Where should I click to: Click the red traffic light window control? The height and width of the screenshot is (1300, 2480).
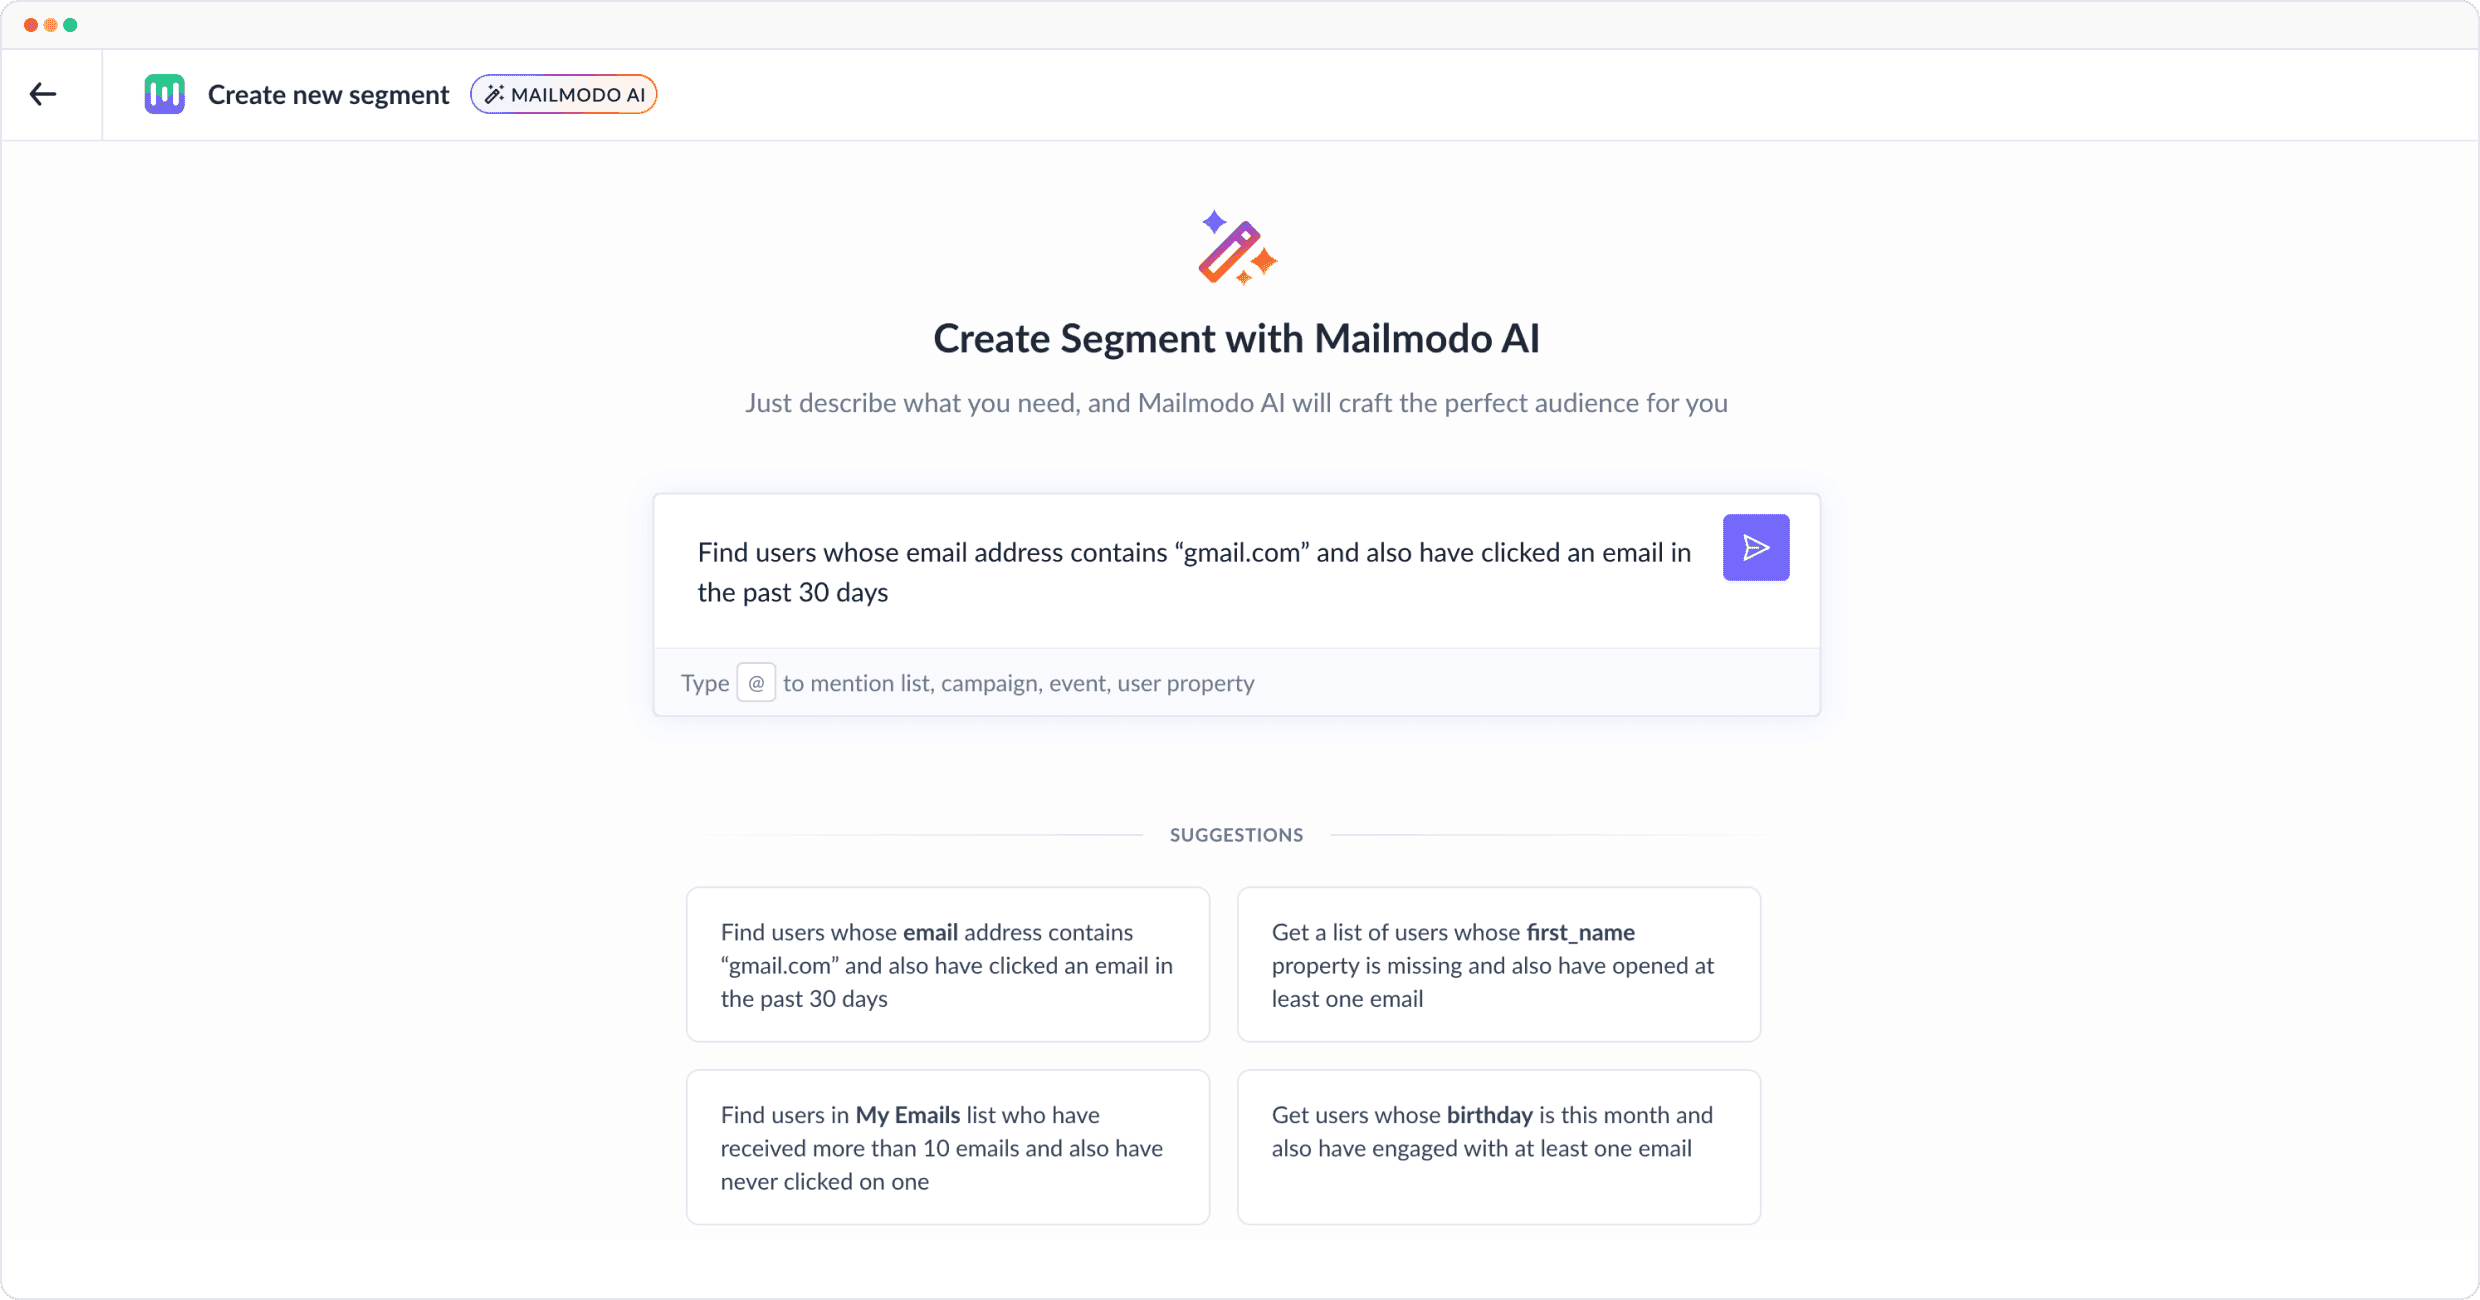29,24
